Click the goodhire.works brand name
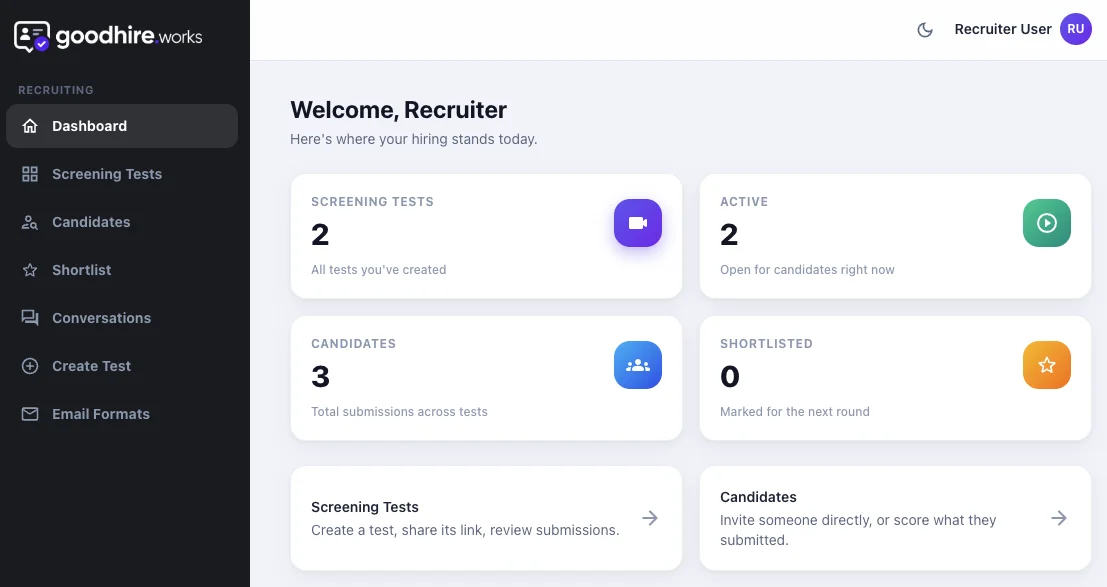 [x=129, y=36]
